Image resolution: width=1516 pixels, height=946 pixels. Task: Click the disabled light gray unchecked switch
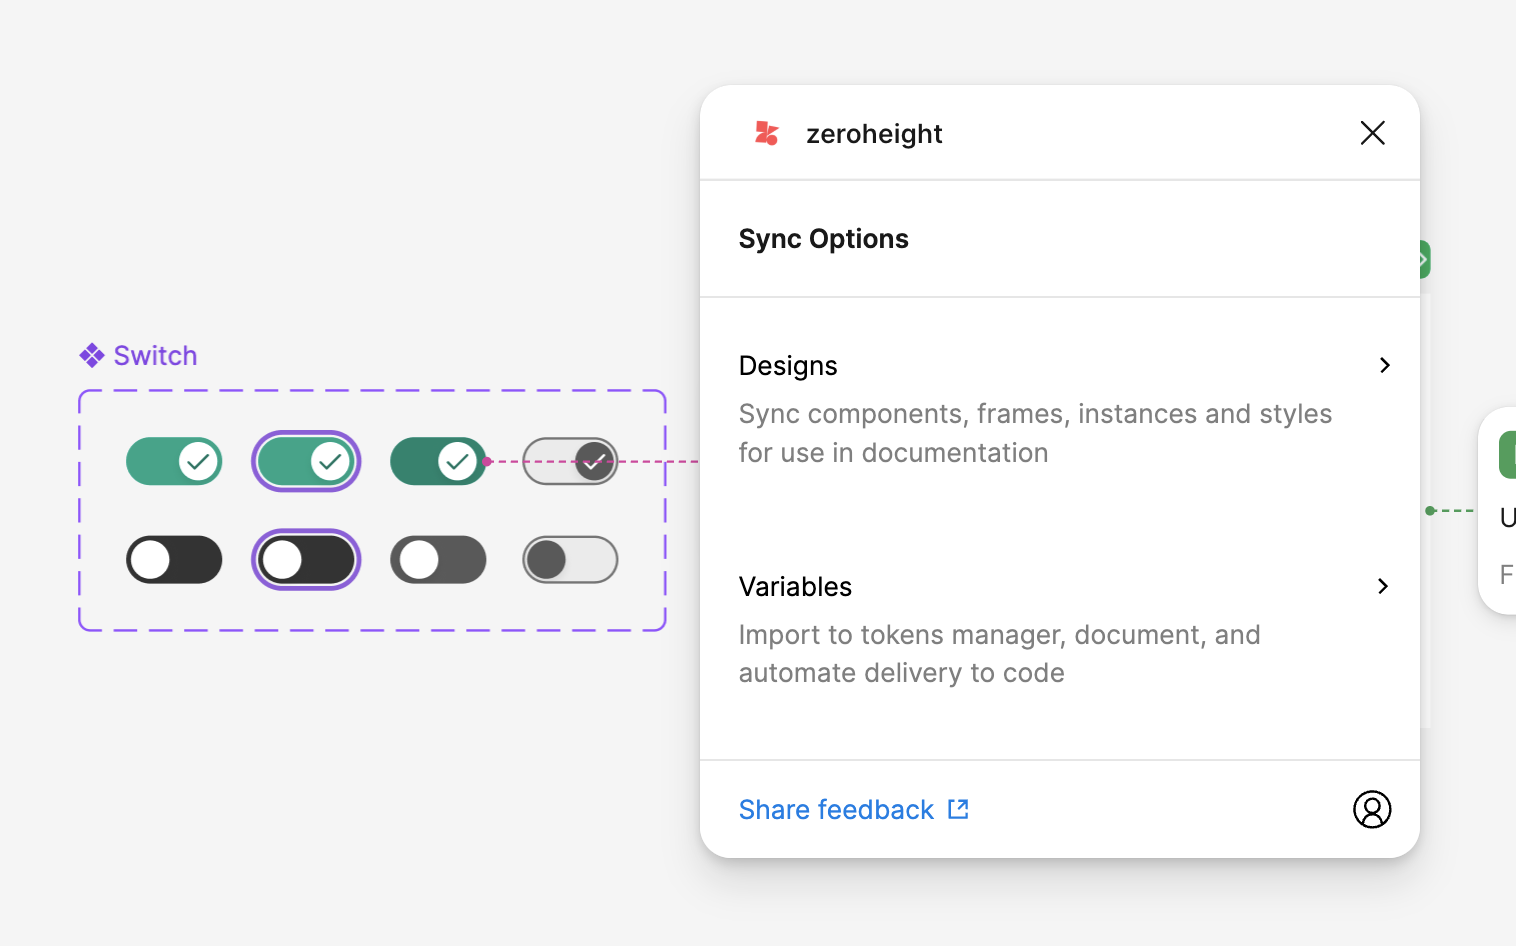click(570, 559)
